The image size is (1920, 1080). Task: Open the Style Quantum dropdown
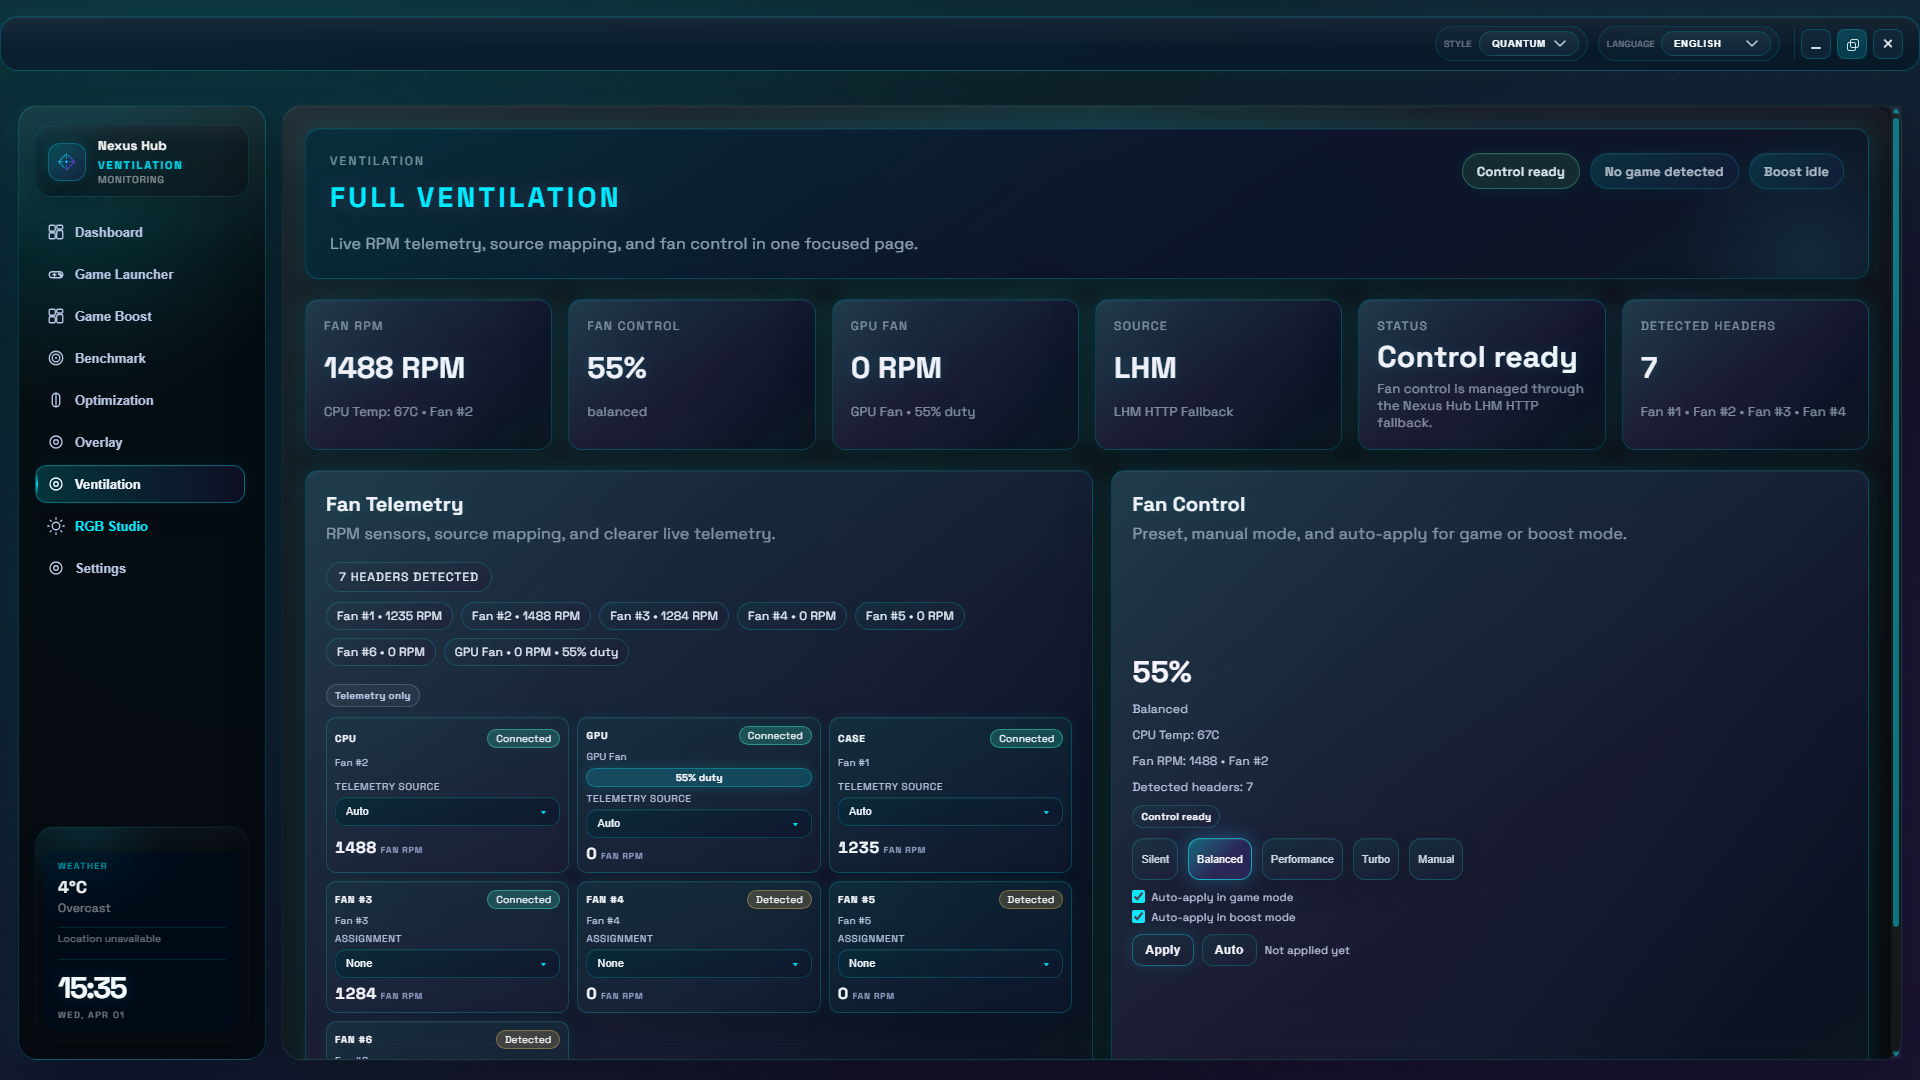(x=1528, y=44)
